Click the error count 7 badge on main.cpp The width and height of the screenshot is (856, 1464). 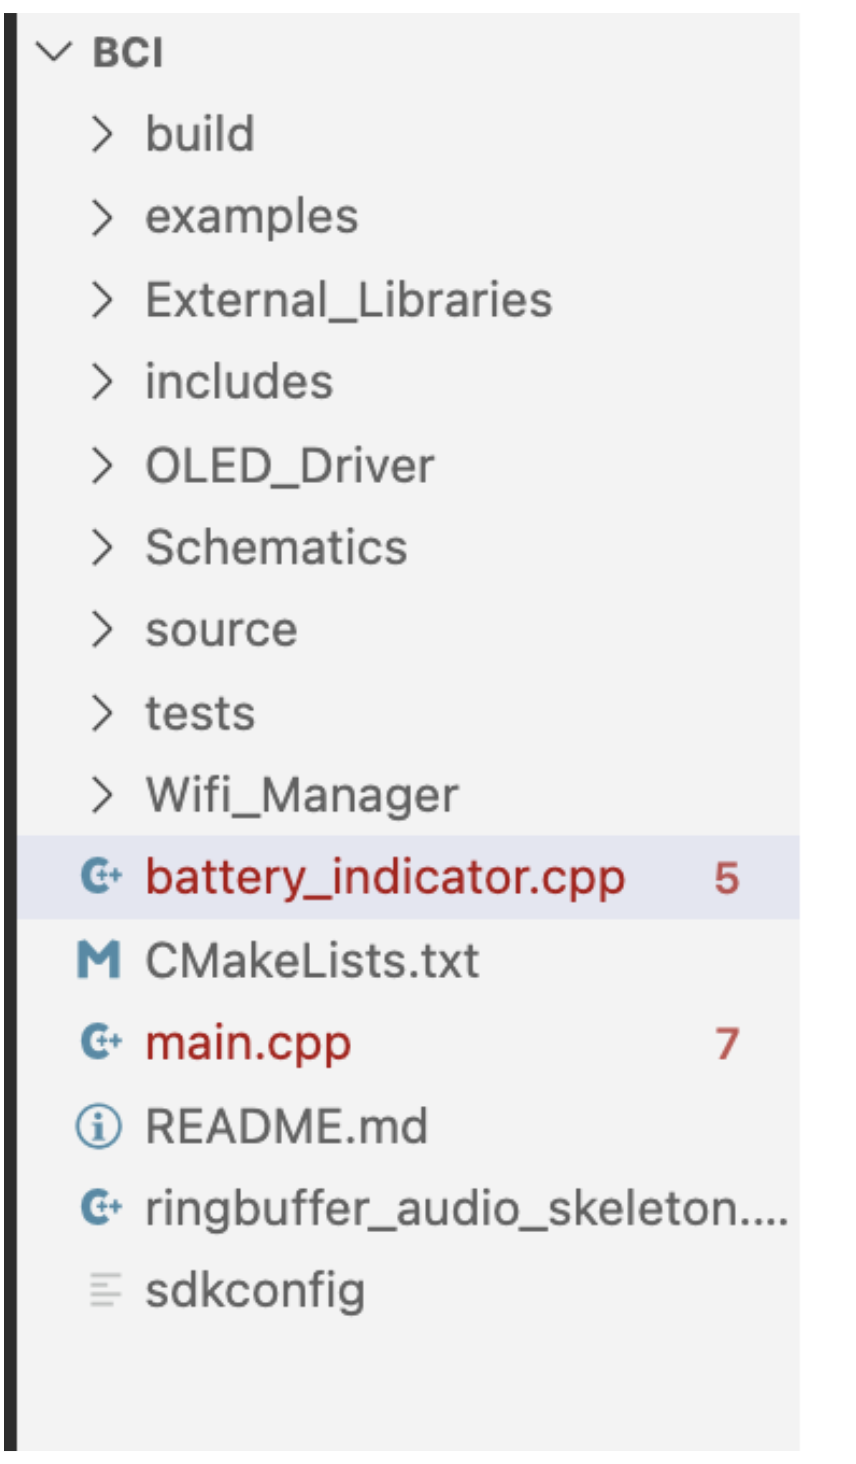click(x=727, y=1044)
